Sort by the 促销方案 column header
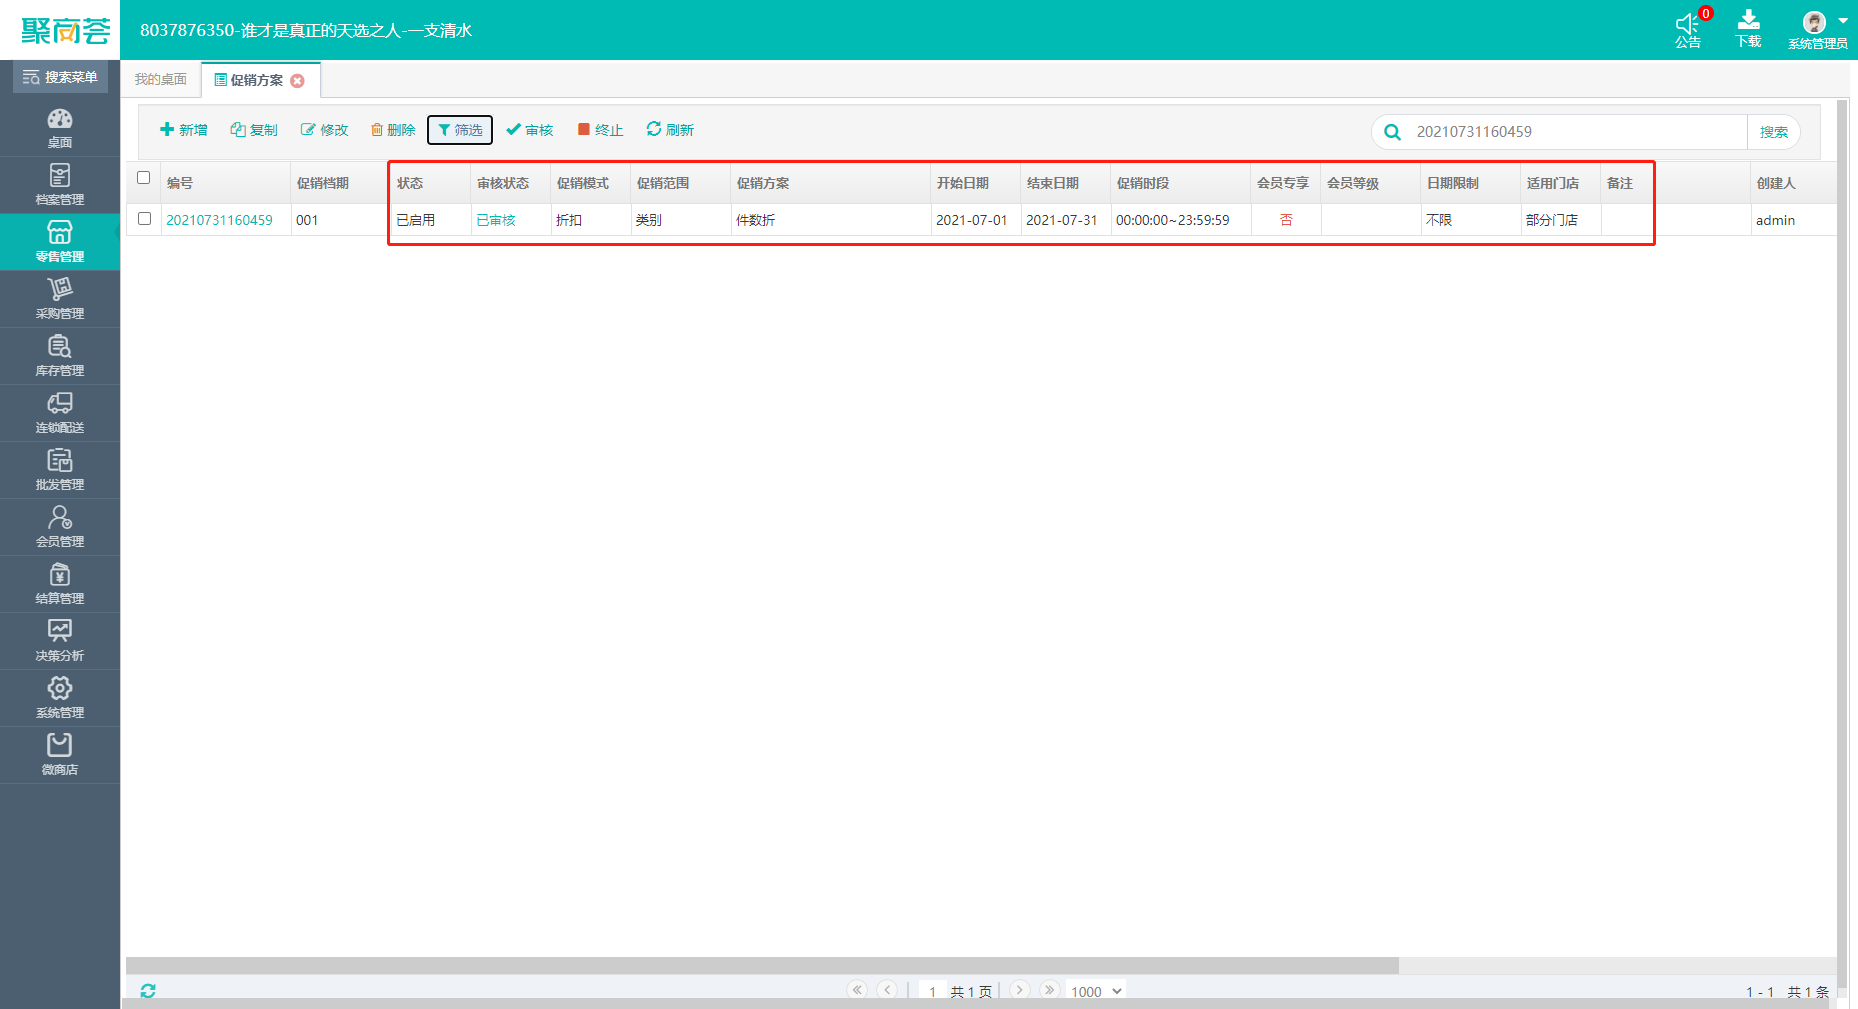The width and height of the screenshot is (1858, 1009). [830, 183]
